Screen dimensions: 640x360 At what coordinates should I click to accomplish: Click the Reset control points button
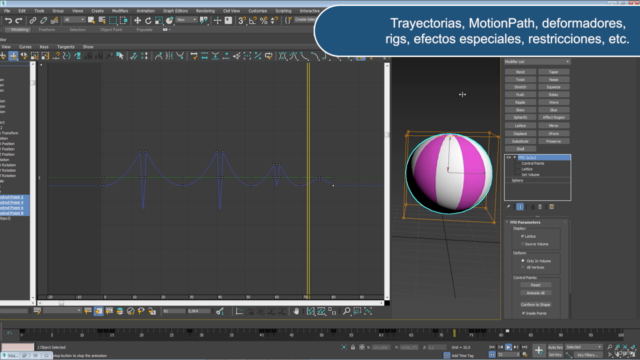536,285
